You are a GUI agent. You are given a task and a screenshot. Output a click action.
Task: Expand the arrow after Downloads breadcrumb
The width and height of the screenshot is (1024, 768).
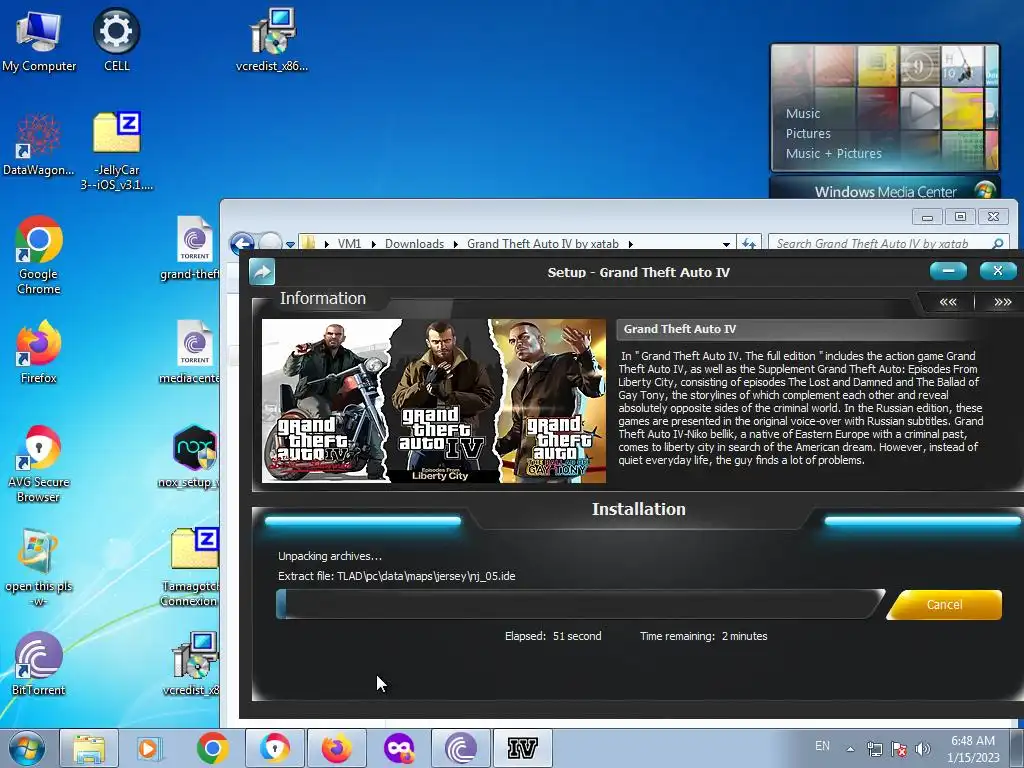(x=455, y=244)
